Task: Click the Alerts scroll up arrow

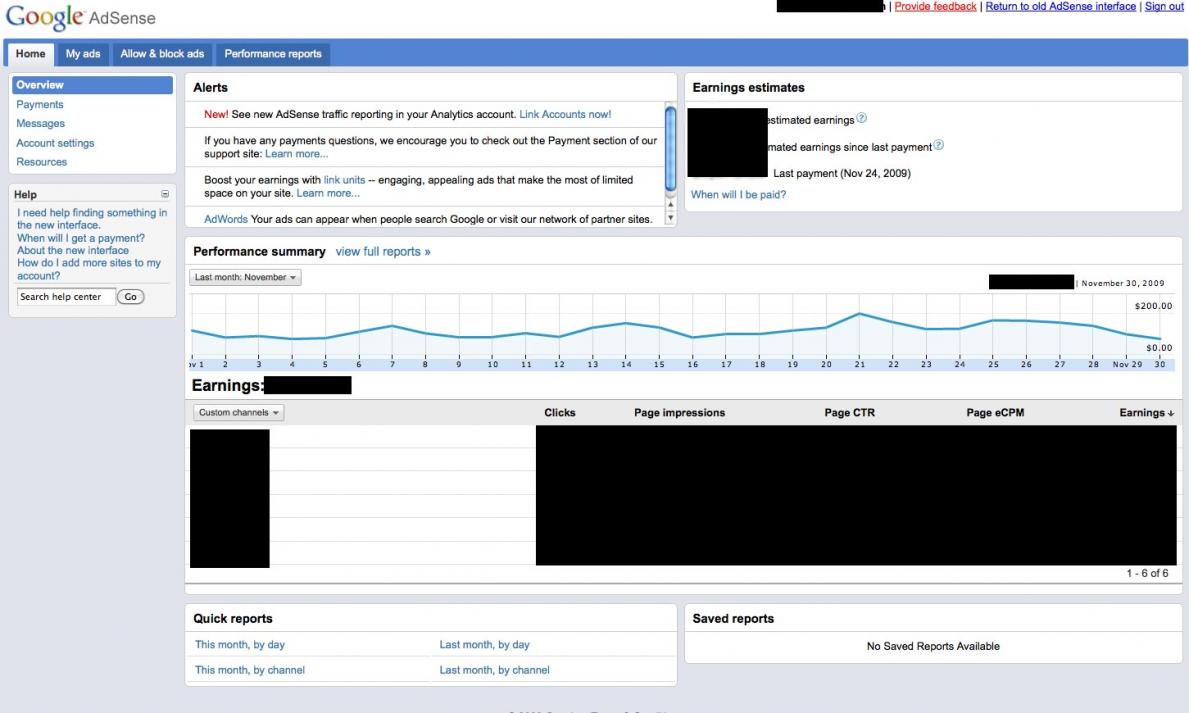Action: tap(670, 205)
